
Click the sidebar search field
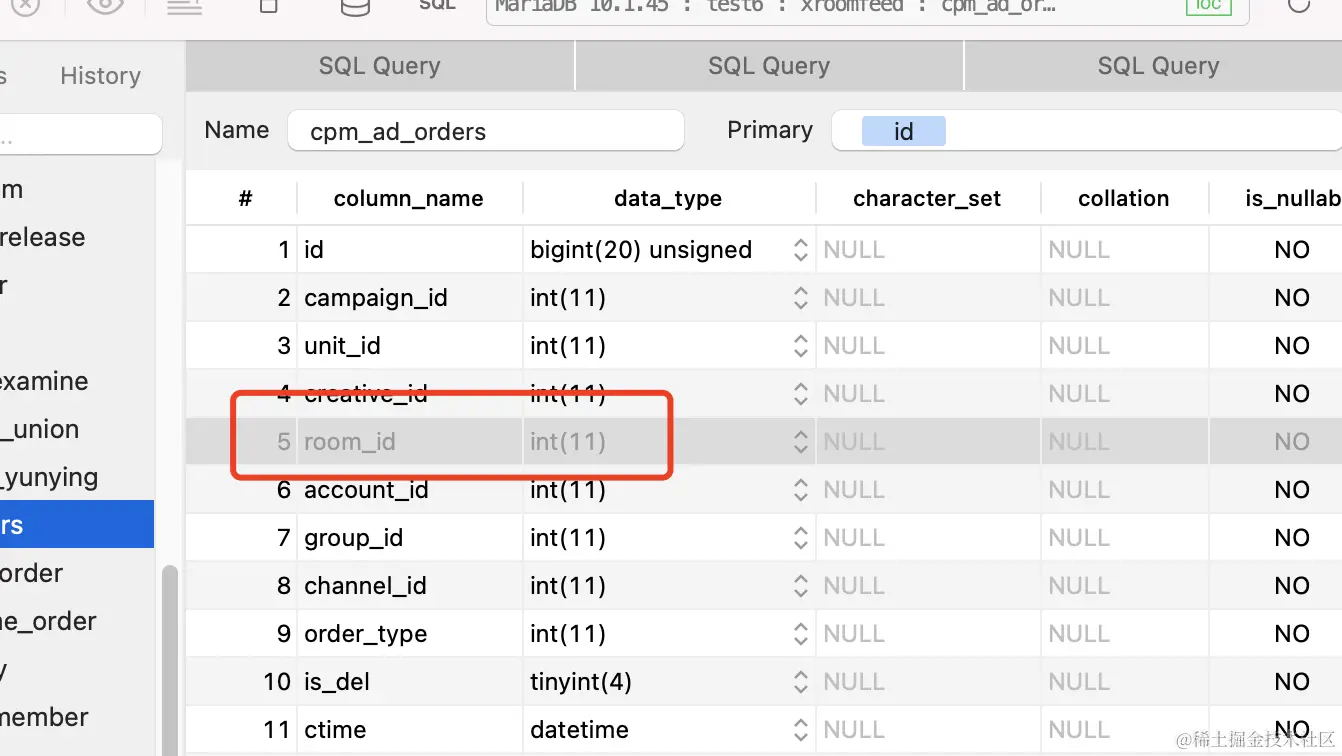pos(80,134)
